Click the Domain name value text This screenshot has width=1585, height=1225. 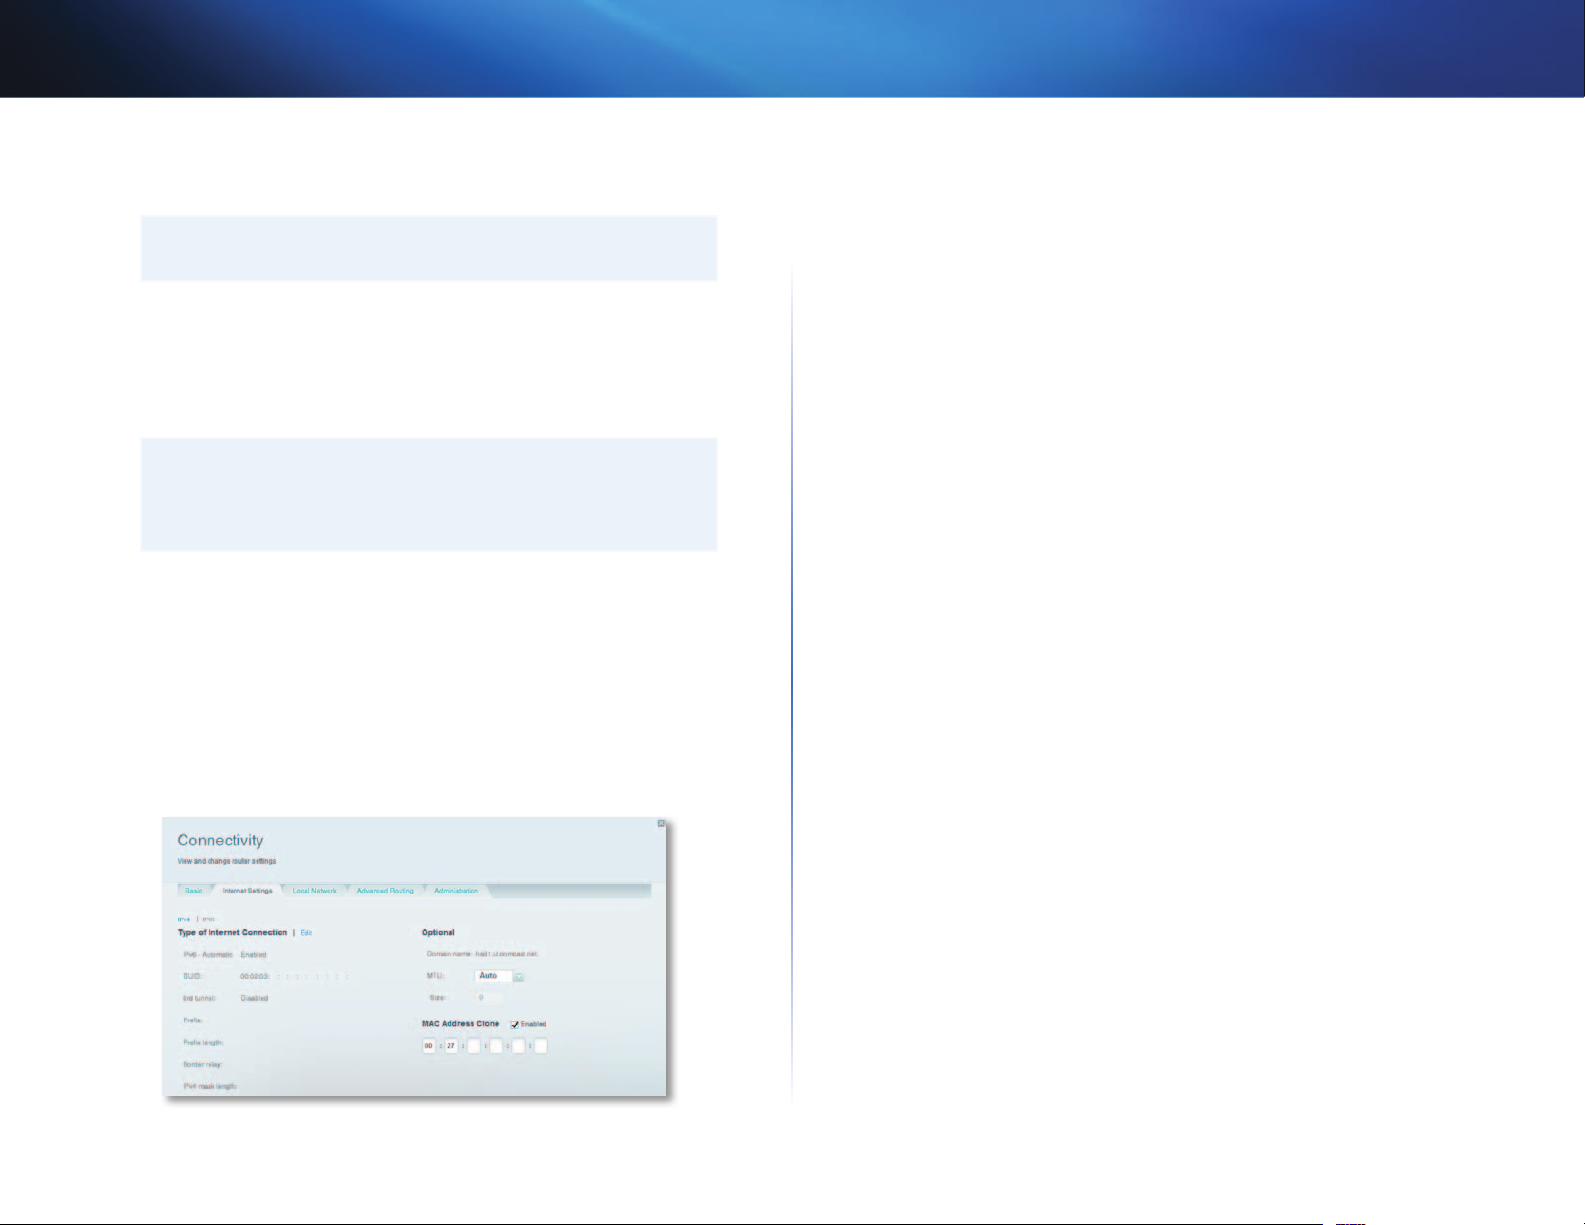(x=507, y=954)
